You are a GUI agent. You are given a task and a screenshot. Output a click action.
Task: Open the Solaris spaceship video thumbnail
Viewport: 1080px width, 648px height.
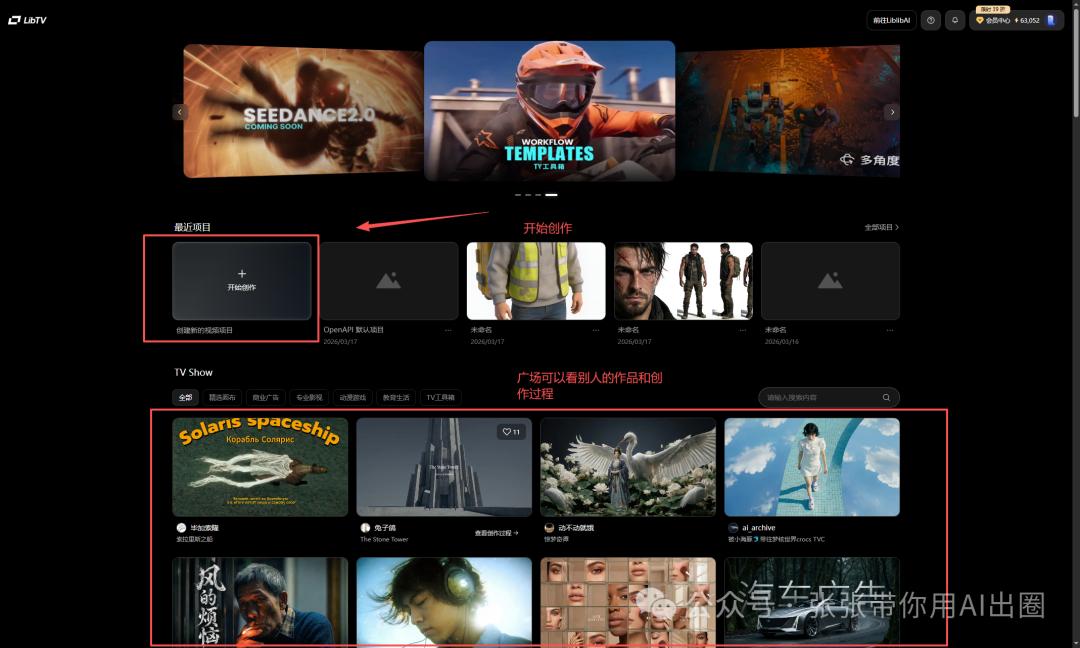coord(260,467)
